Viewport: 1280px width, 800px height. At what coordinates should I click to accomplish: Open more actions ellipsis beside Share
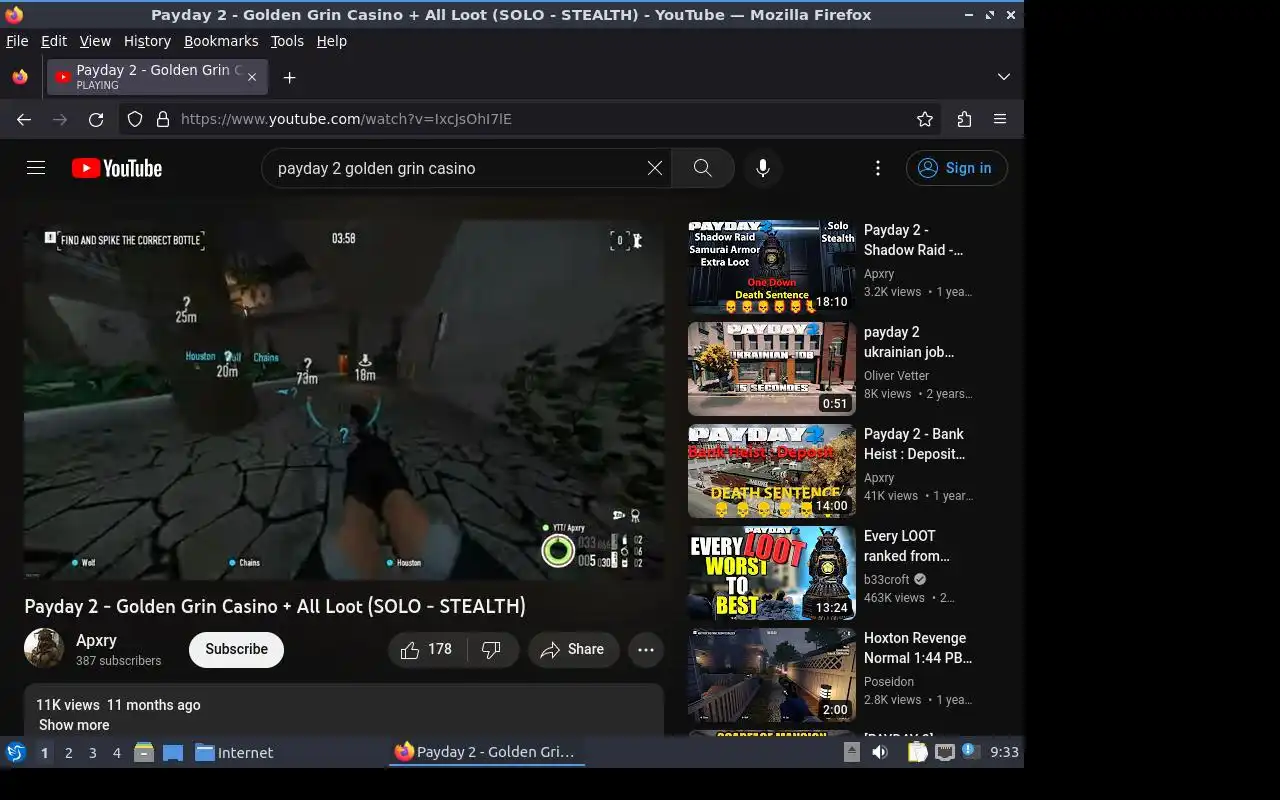click(x=646, y=650)
